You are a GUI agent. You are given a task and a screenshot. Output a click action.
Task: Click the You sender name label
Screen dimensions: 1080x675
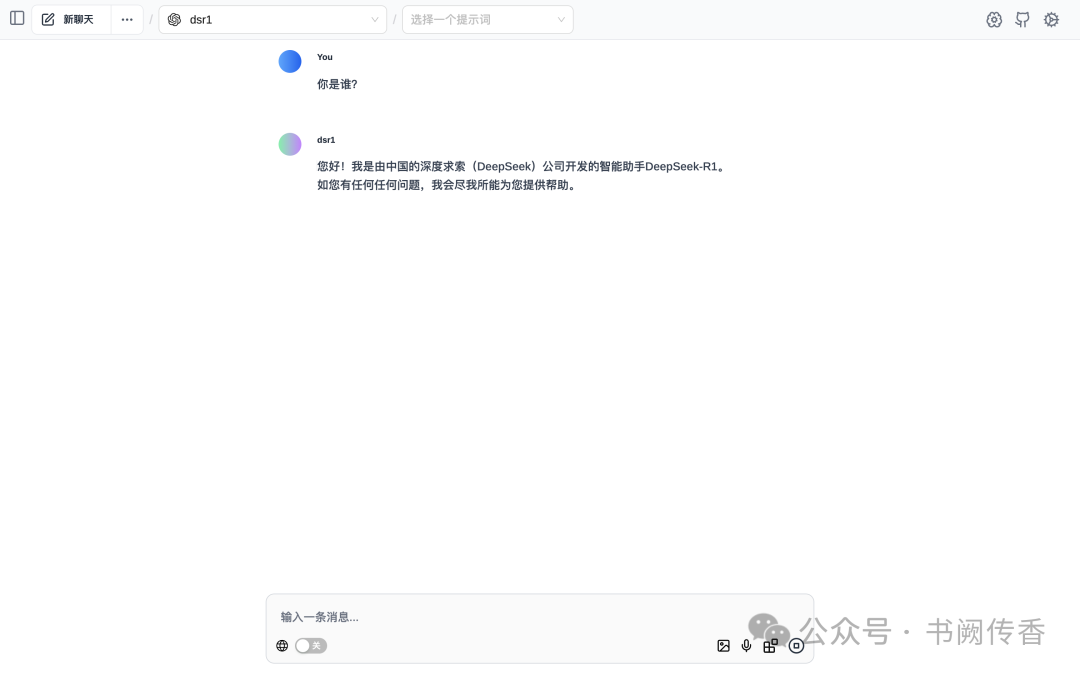(x=324, y=57)
